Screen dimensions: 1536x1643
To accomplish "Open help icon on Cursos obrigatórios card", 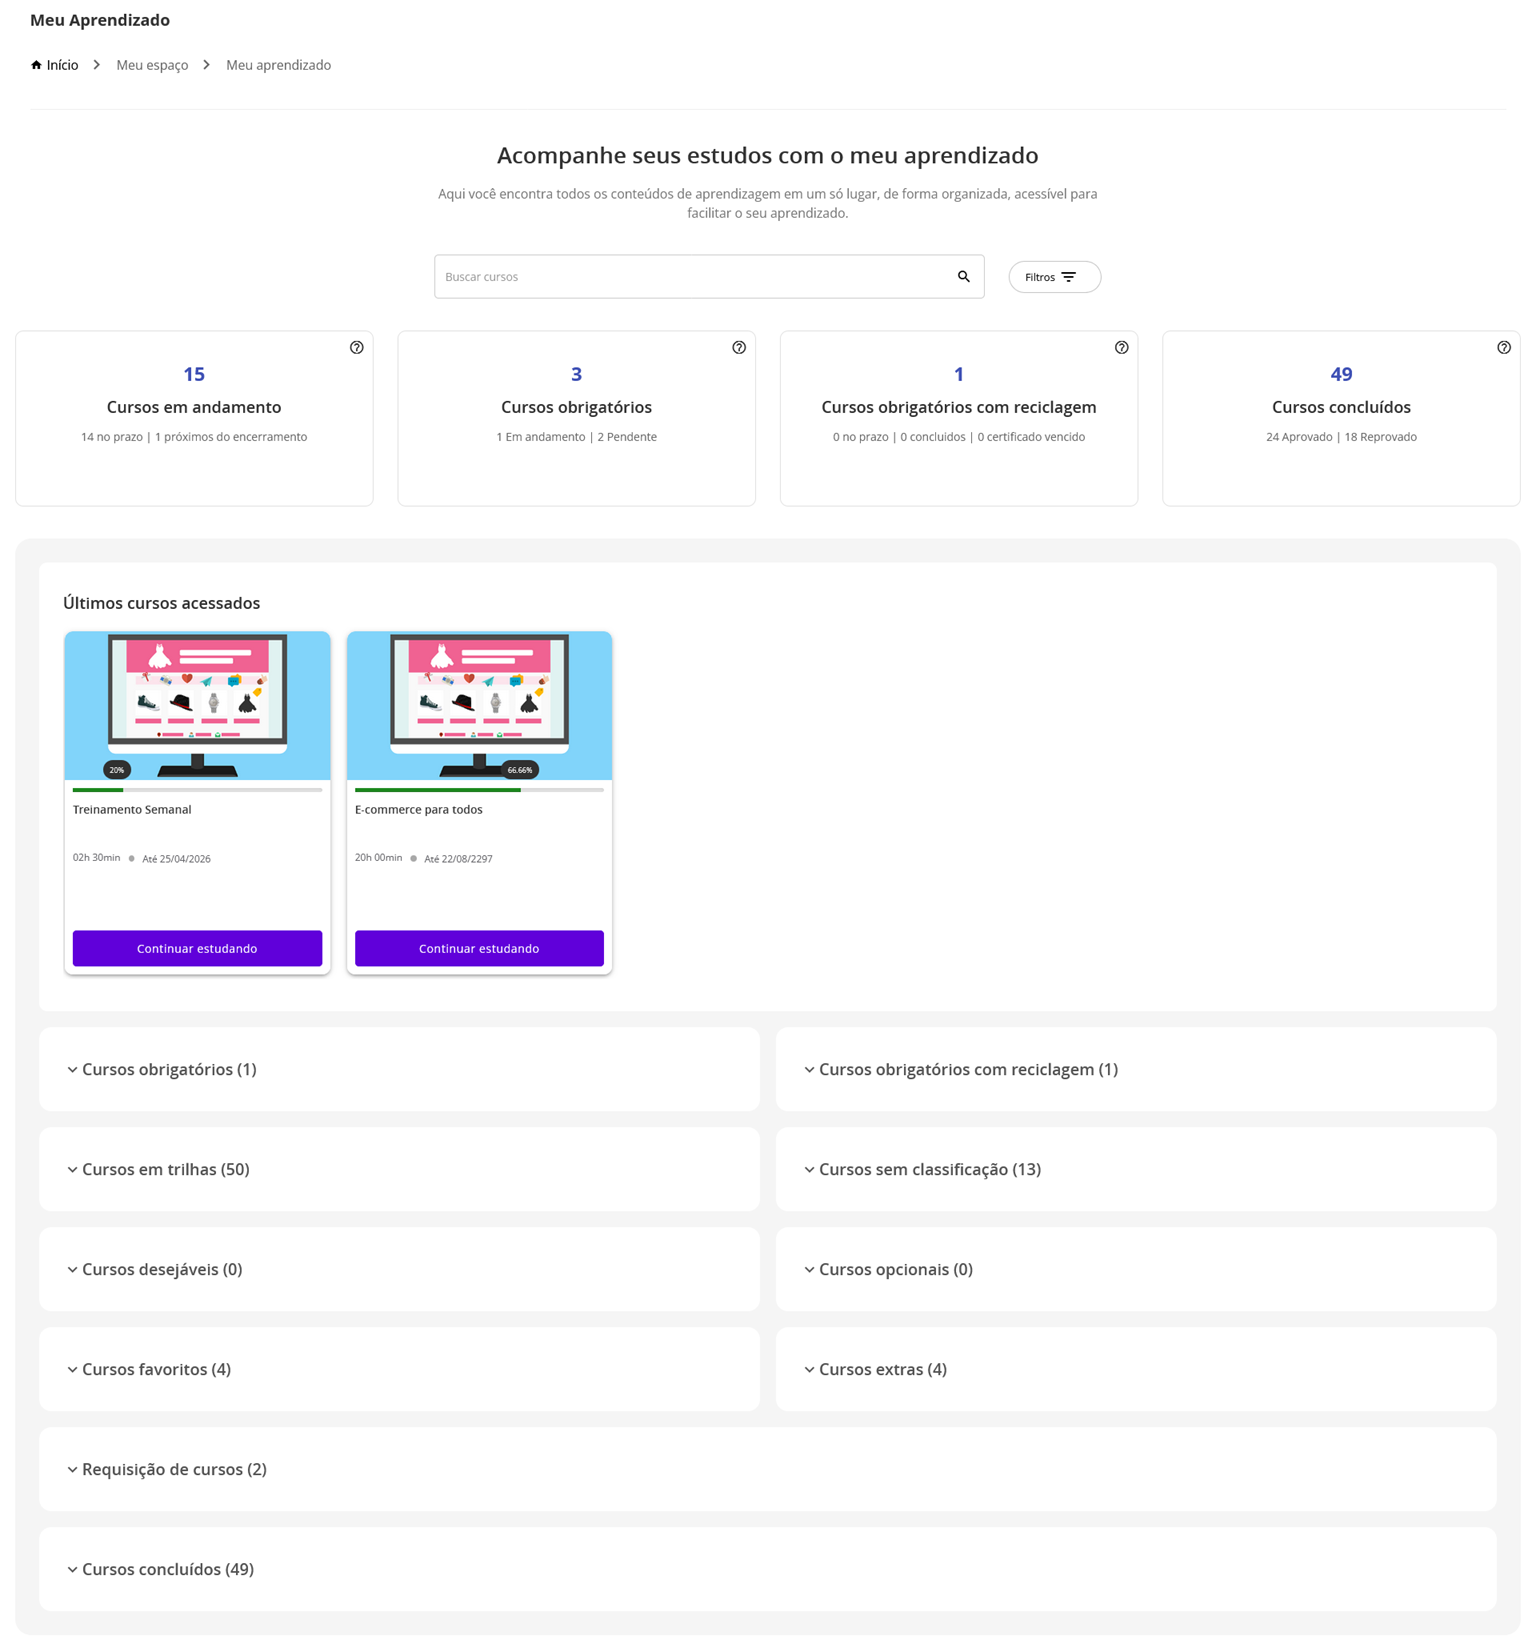I will click(x=739, y=348).
